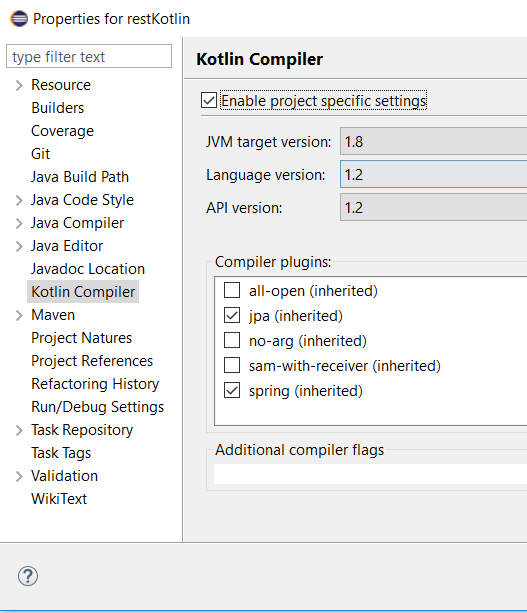Select the Java Compiler label
Viewport: 527px width, 613px height.
pyautogui.click(x=77, y=223)
